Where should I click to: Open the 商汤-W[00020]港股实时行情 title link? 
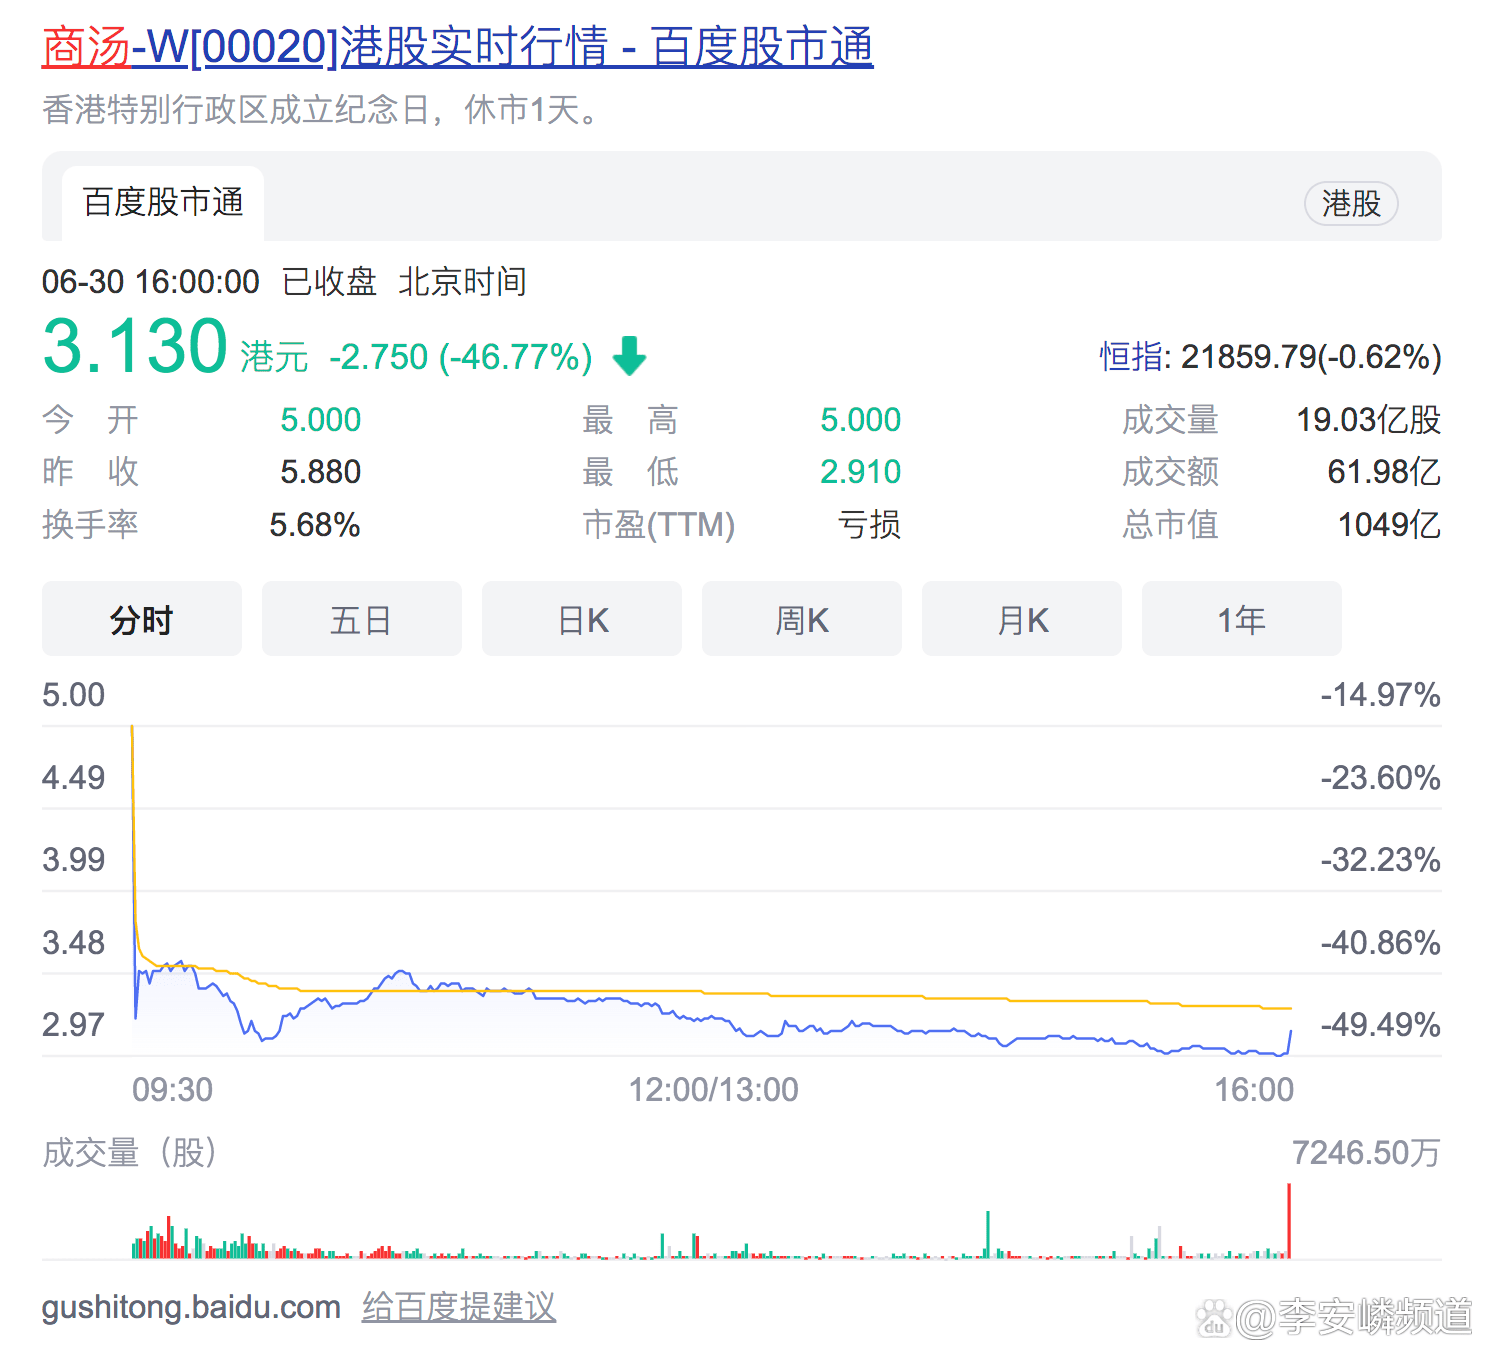click(457, 47)
